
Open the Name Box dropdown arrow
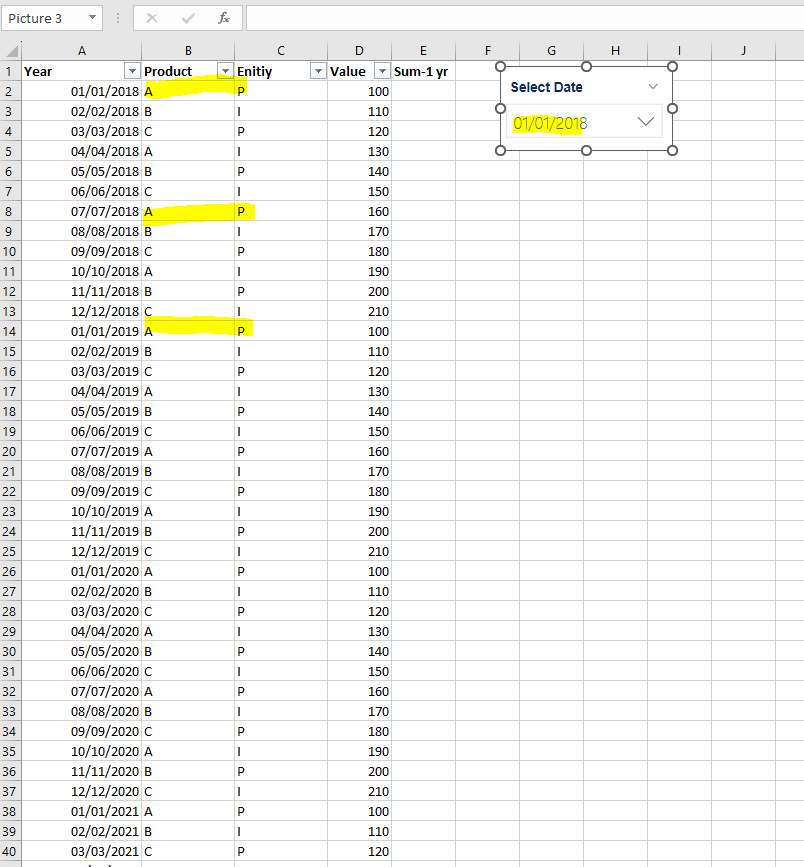pyautogui.click(x=92, y=18)
